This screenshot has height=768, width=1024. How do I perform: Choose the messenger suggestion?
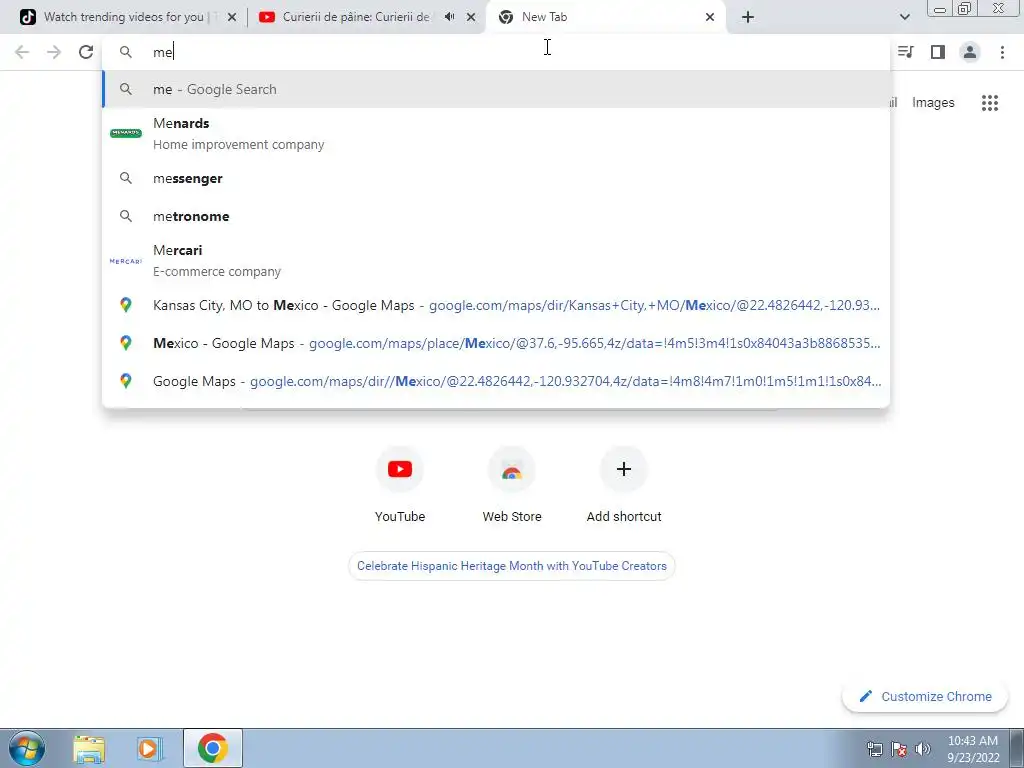(496, 178)
